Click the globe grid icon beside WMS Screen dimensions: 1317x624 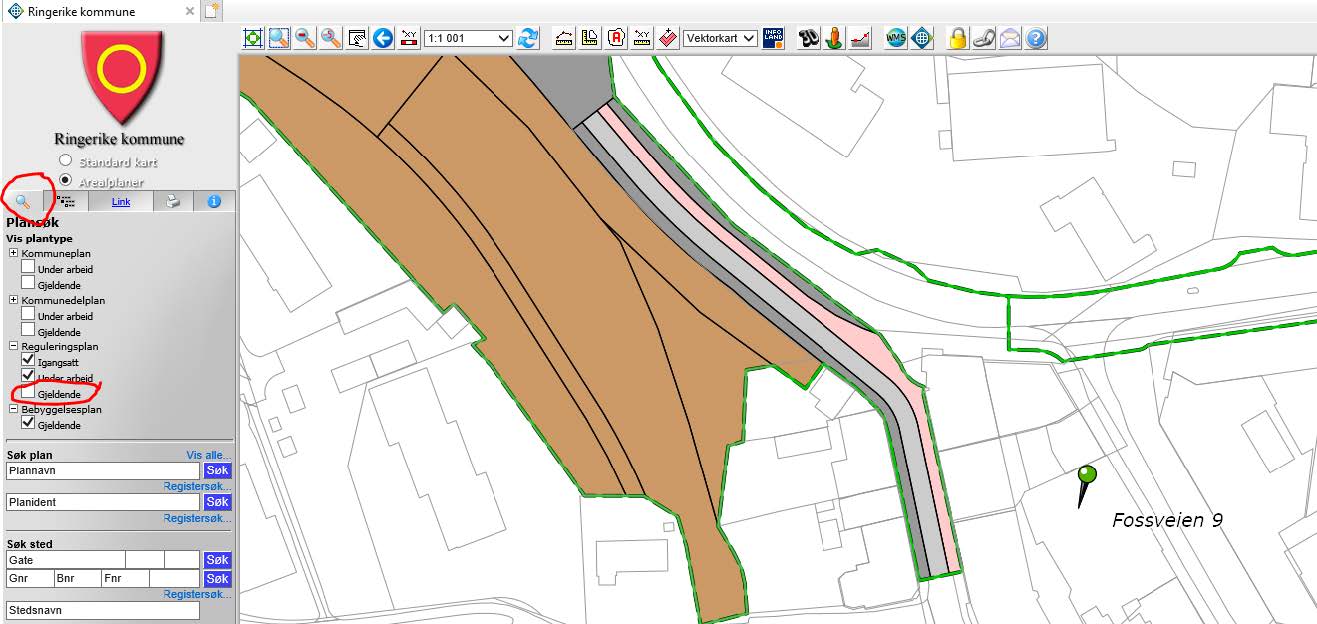(922, 38)
